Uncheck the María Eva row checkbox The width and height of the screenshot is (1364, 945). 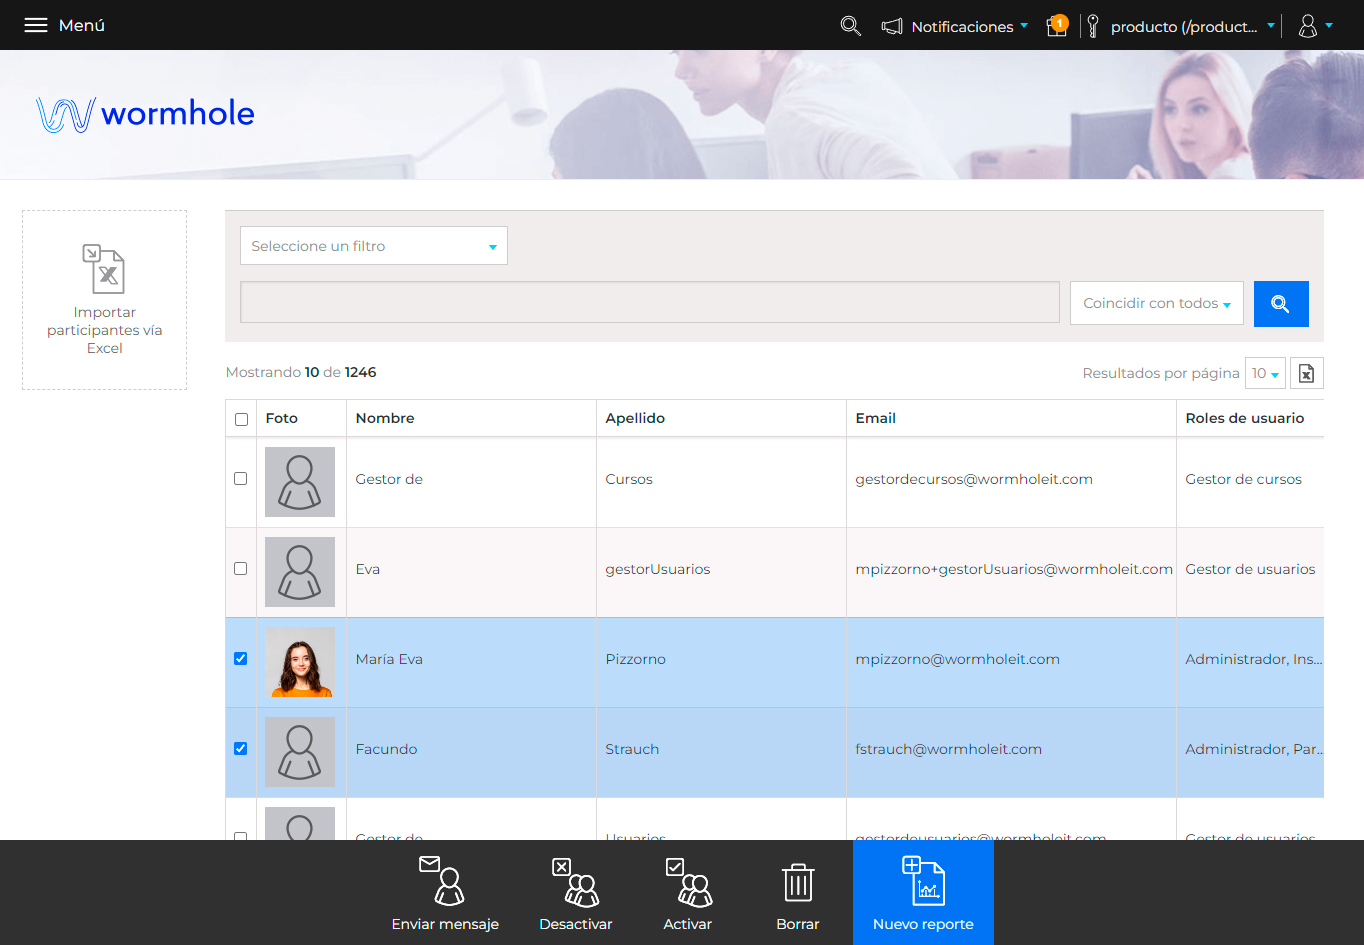coord(240,658)
